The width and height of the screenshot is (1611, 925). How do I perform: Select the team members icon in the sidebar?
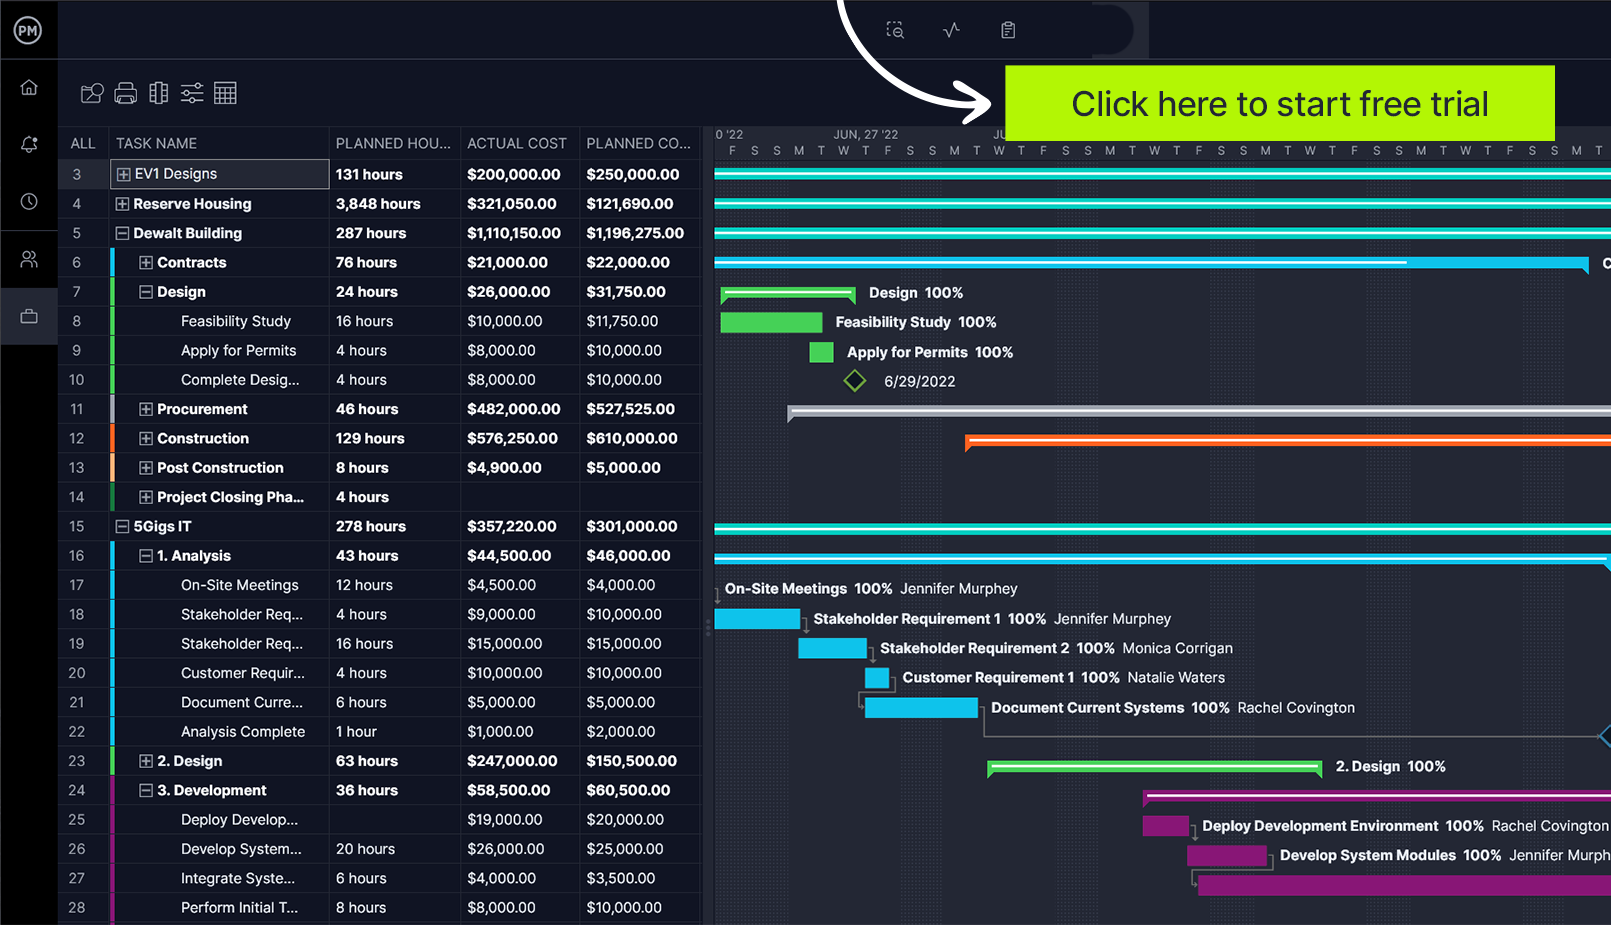click(x=29, y=259)
